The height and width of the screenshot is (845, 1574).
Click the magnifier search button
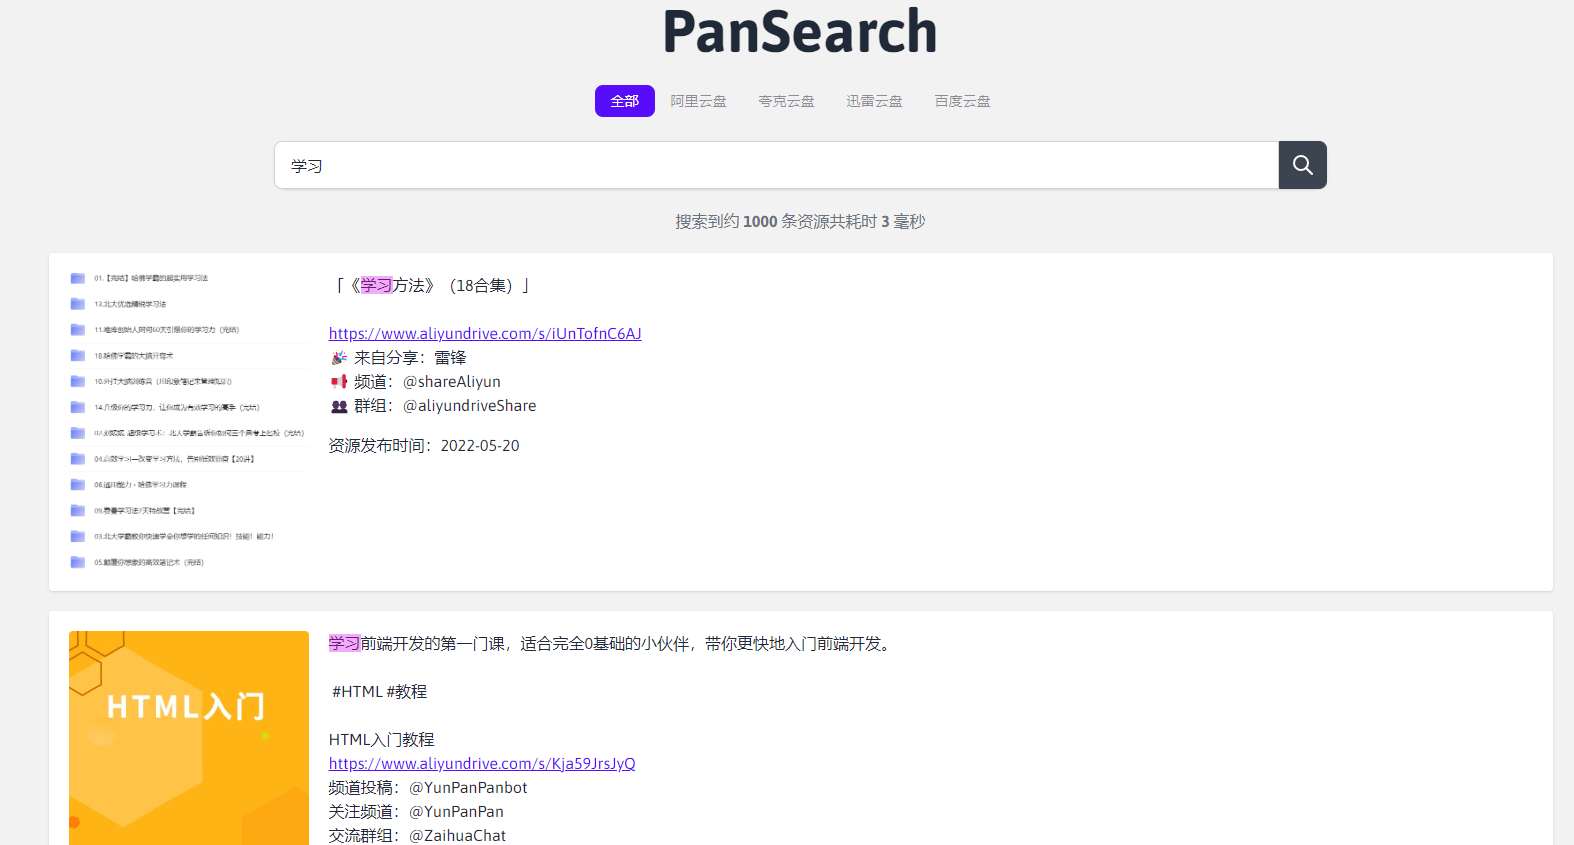coord(1302,165)
